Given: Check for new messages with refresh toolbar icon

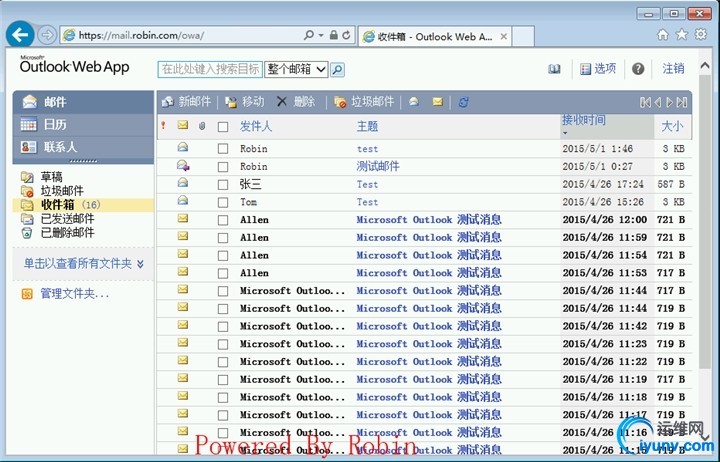Looking at the screenshot, I should [x=463, y=102].
